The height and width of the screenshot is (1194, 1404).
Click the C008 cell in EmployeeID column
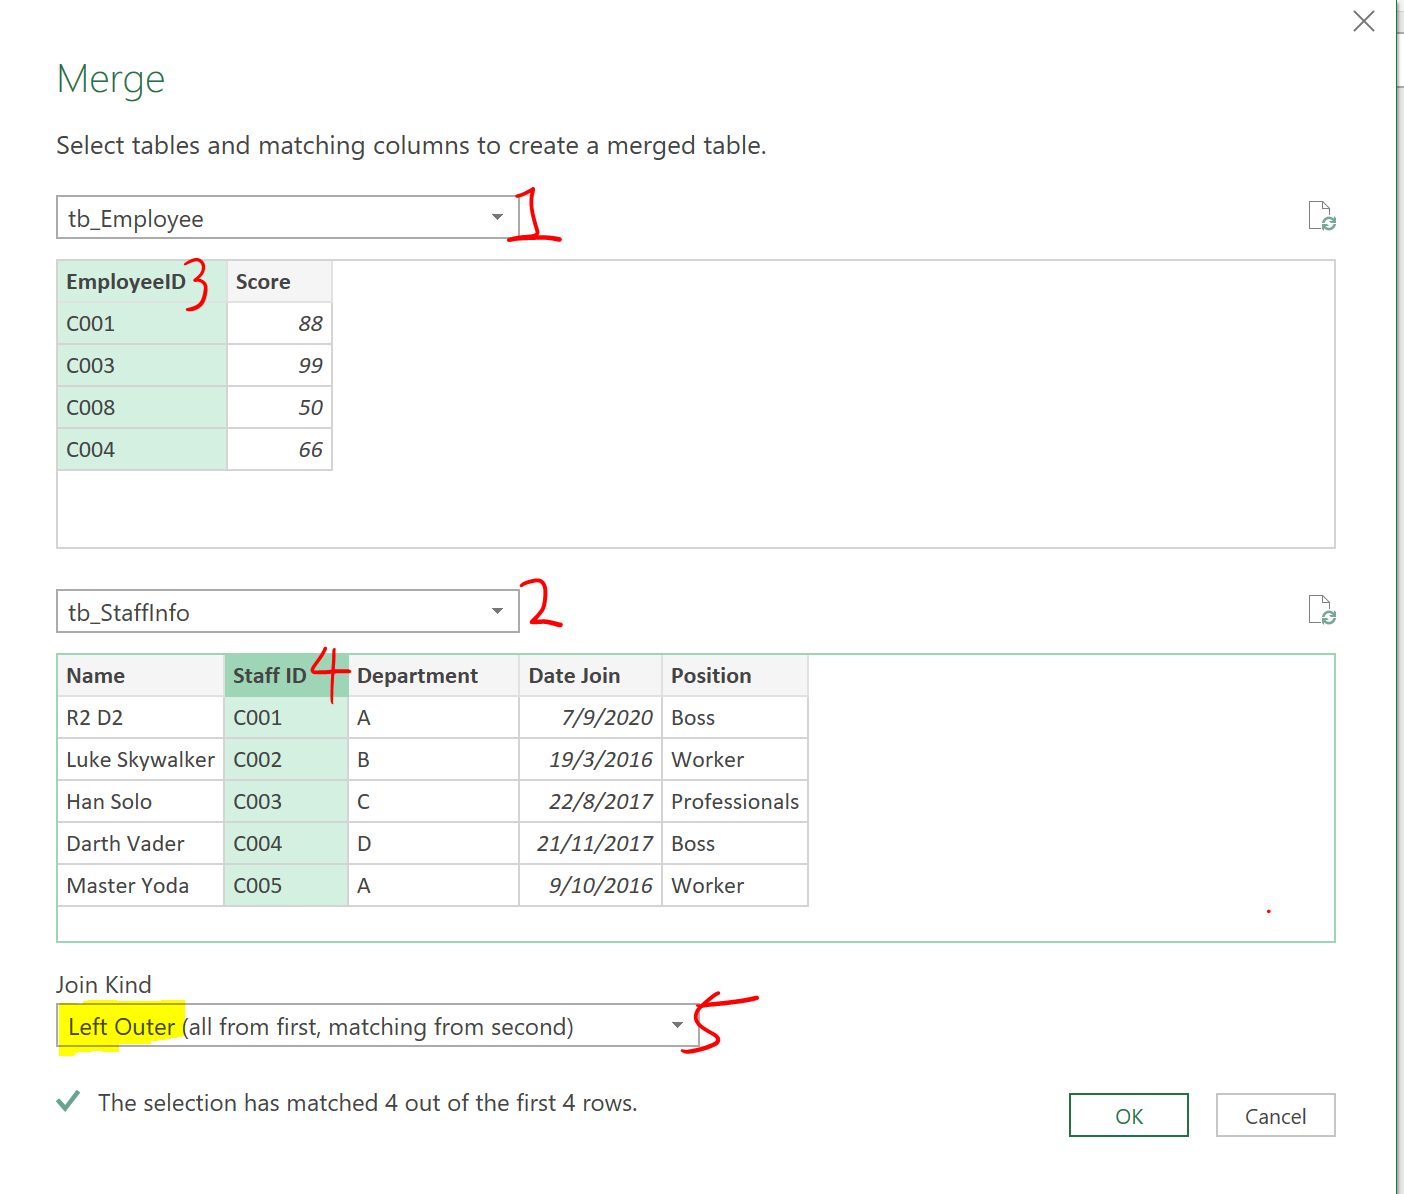tap(91, 408)
